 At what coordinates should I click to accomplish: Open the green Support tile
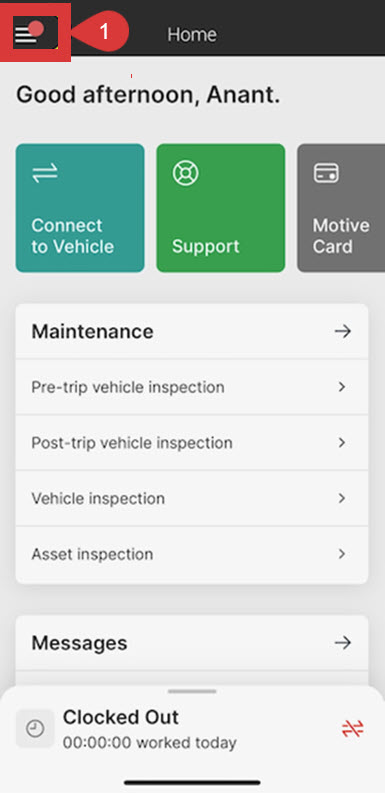(220, 208)
